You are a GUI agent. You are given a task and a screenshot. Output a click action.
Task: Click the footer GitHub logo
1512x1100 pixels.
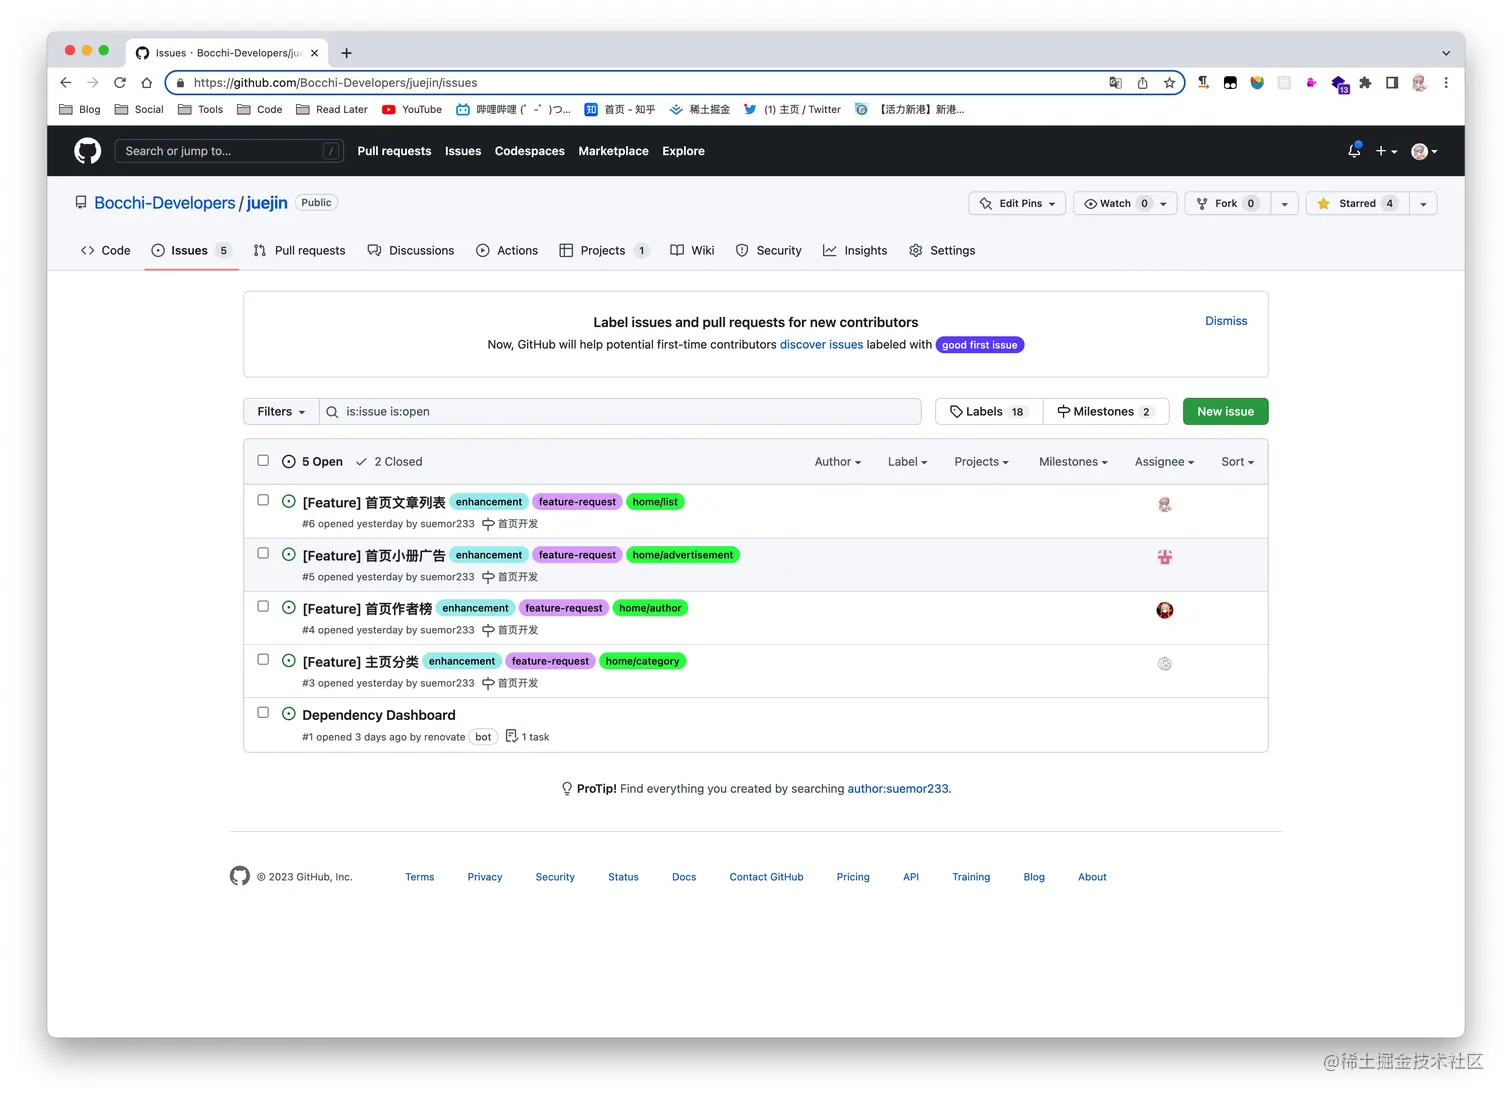click(x=240, y=876)
